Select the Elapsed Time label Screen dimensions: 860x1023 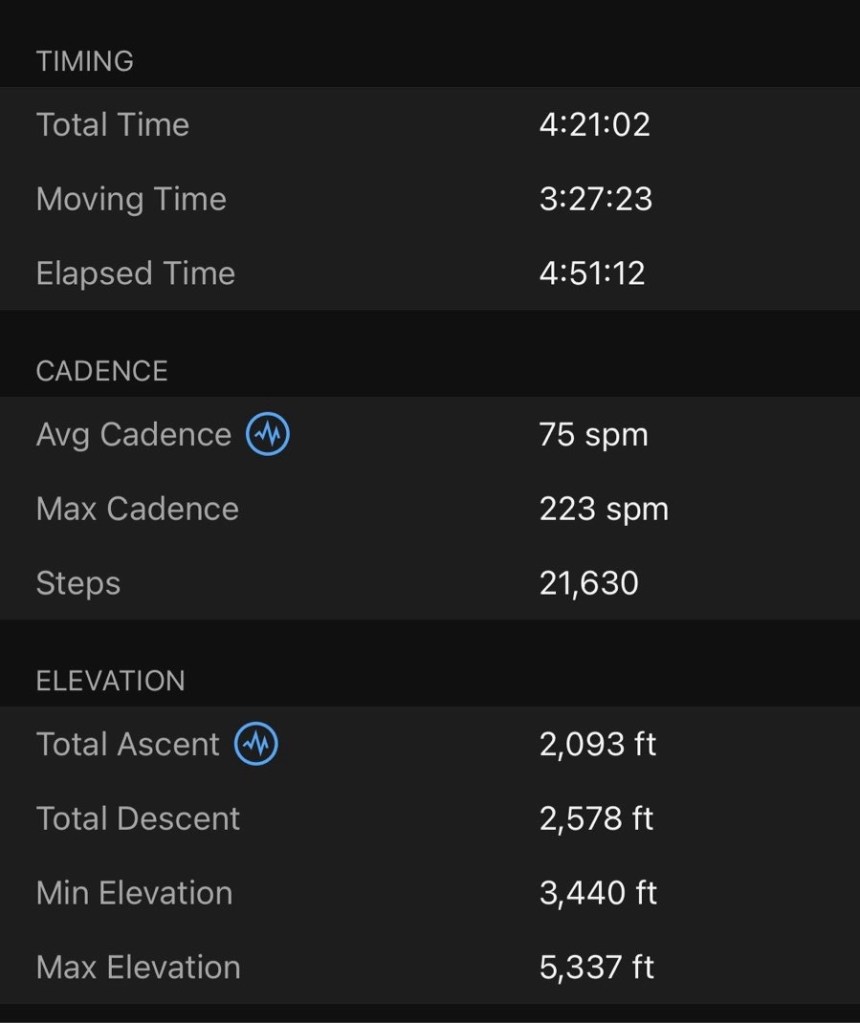[135, 273]
